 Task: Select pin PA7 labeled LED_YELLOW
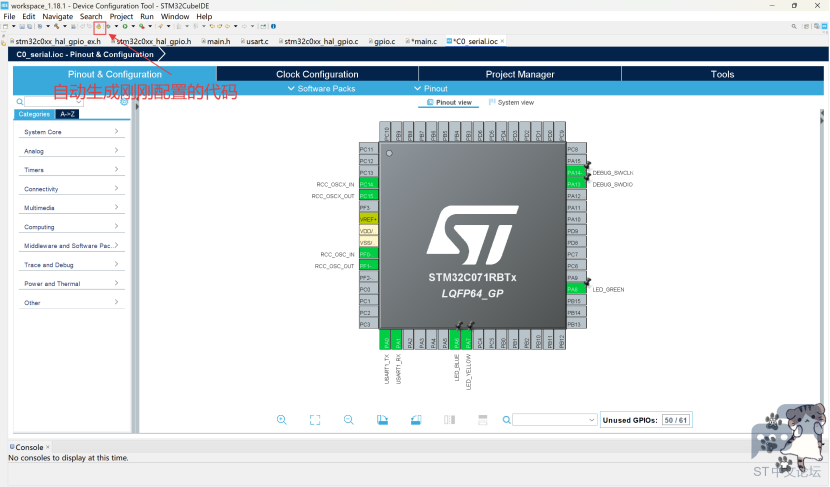pyautogui.click(x=467, y=340)
